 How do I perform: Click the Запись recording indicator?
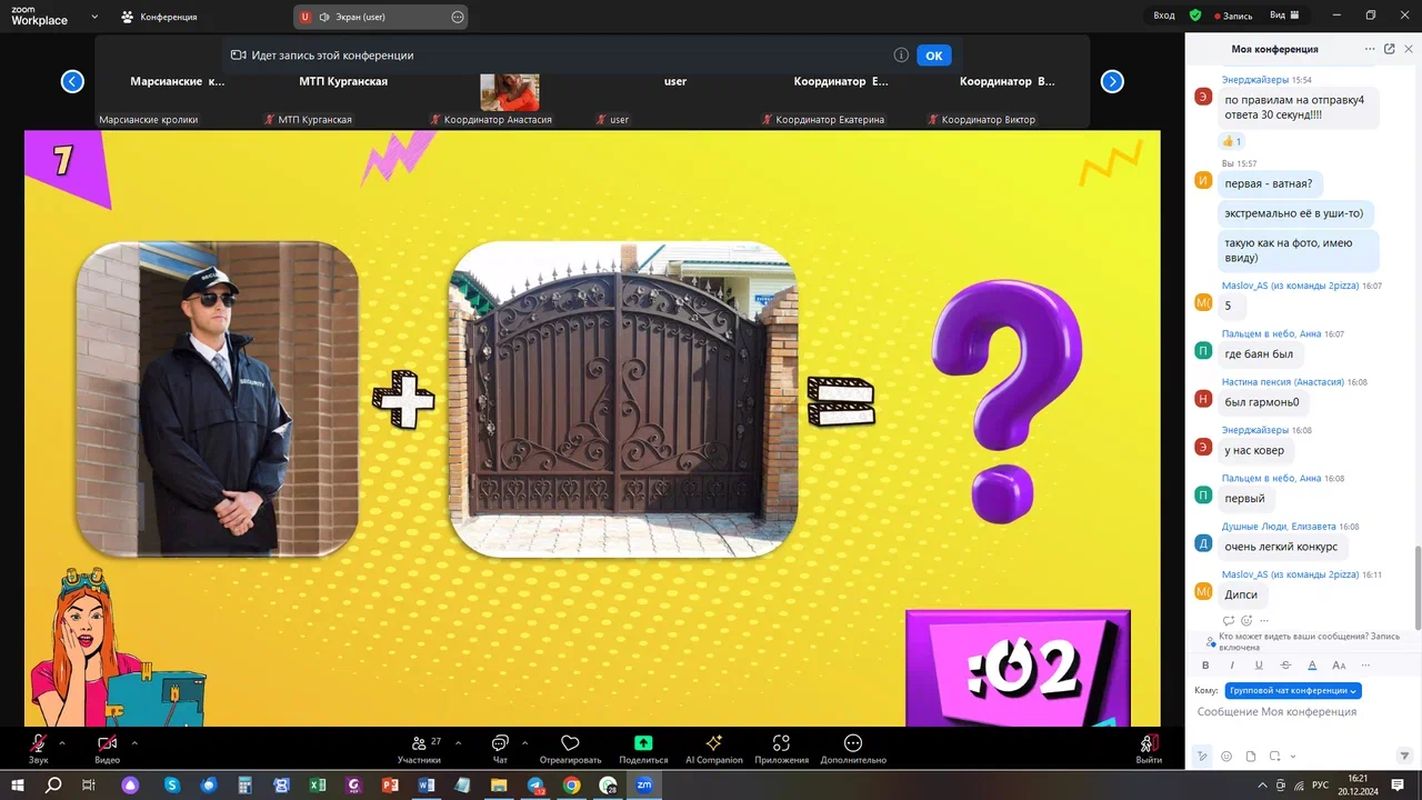[x=1233, y=16]
